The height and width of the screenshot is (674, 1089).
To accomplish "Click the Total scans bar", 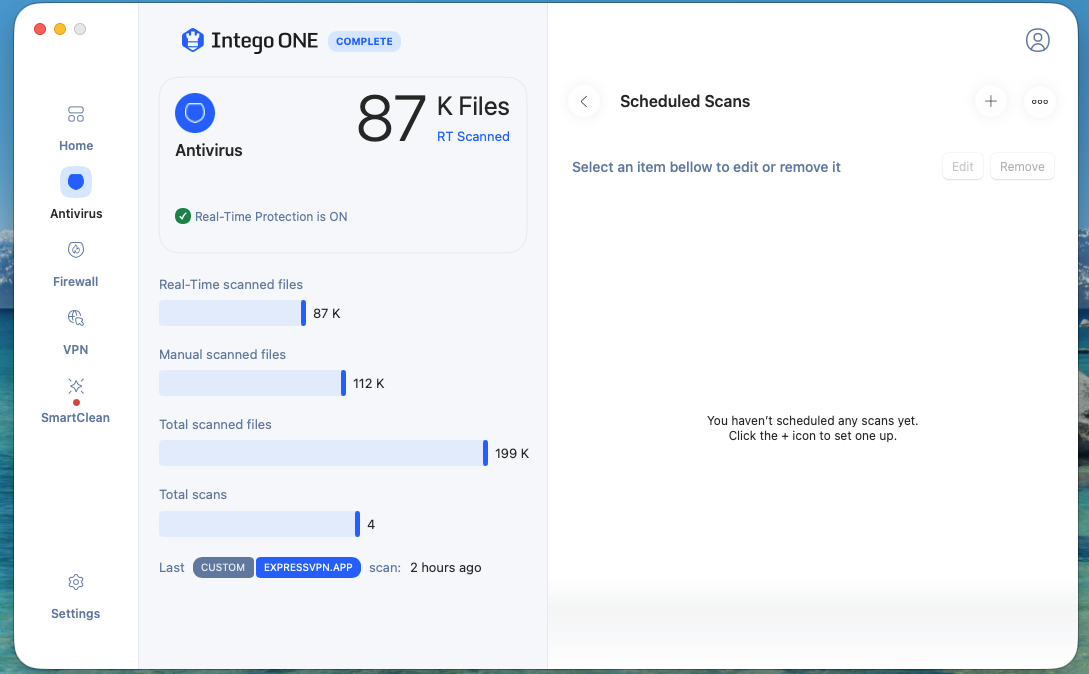I will coord(260,524).
